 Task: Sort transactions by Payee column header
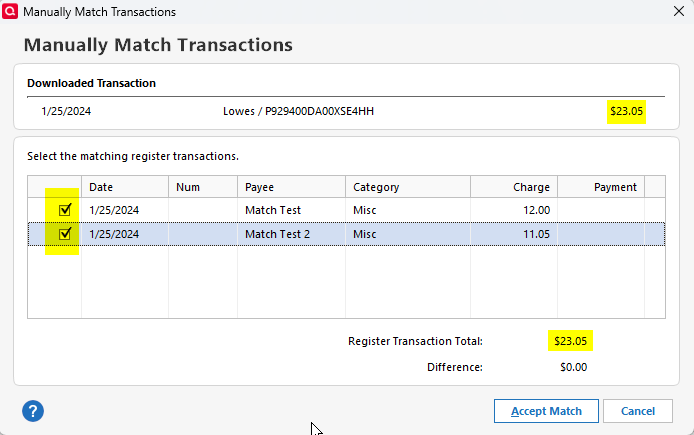pos(290,187)
